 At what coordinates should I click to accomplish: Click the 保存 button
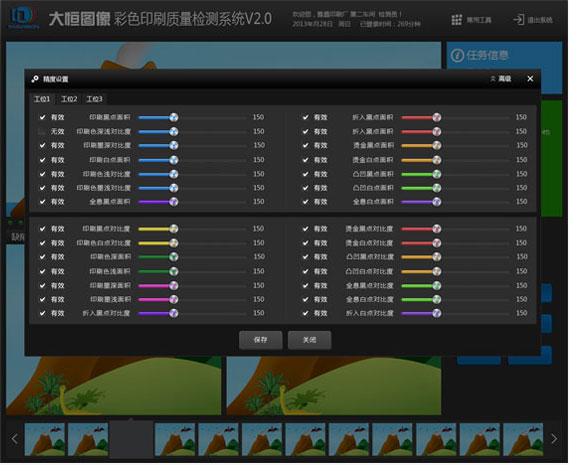pos(261,340)
